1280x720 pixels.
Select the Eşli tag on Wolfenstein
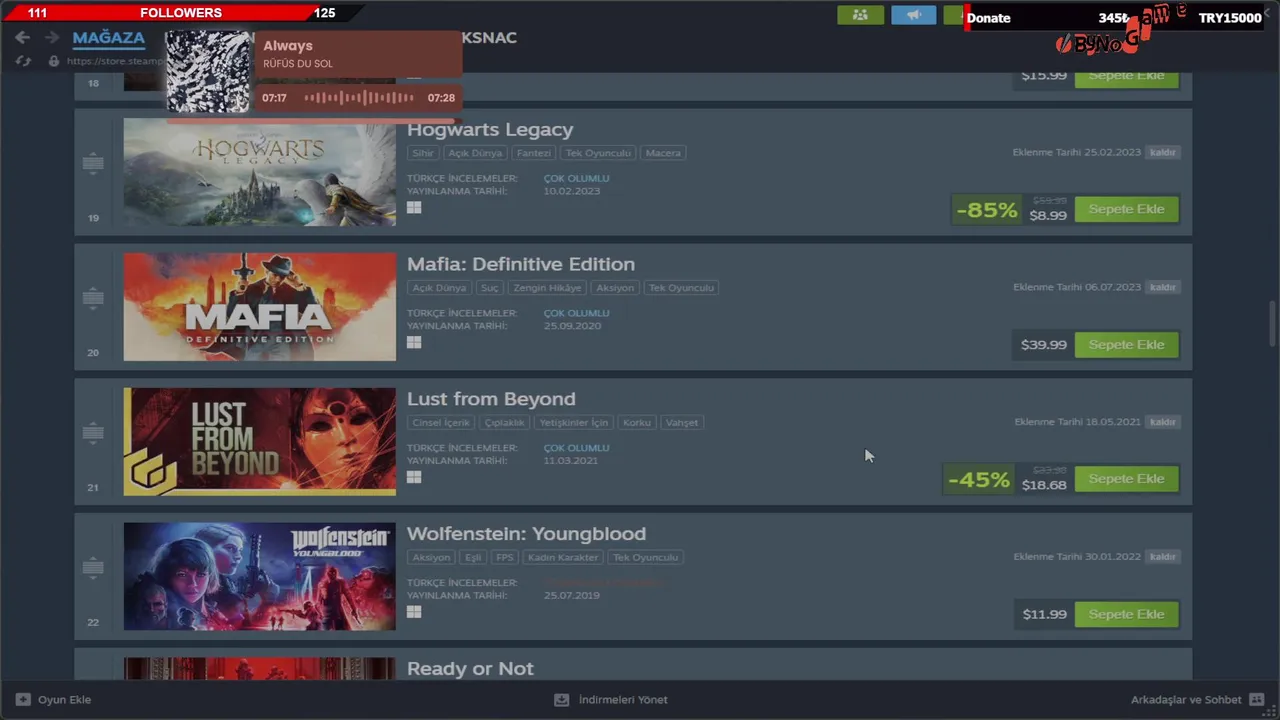tap(473, 558)
